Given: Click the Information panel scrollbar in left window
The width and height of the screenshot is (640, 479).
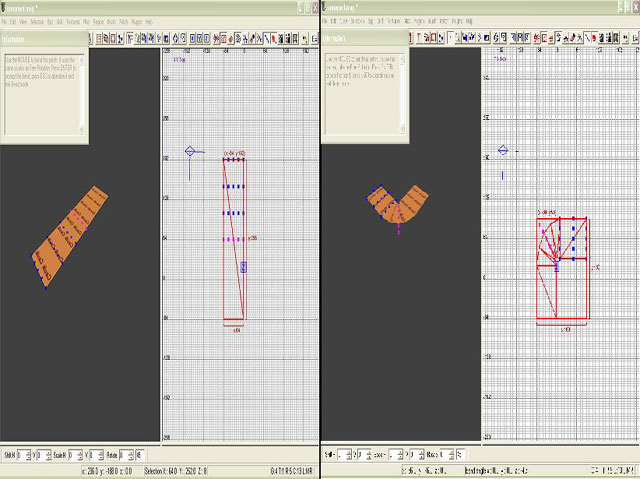Looking at the screenshot, I should (x=81, y=95).
